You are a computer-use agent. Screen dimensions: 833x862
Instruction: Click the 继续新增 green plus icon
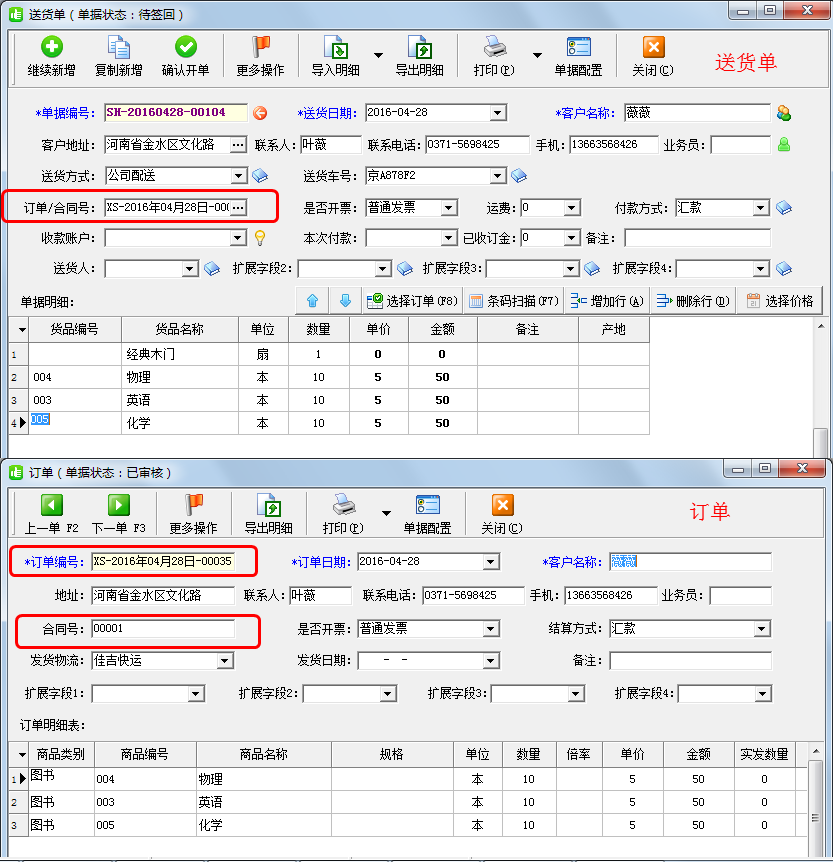(x=51, y=48)
